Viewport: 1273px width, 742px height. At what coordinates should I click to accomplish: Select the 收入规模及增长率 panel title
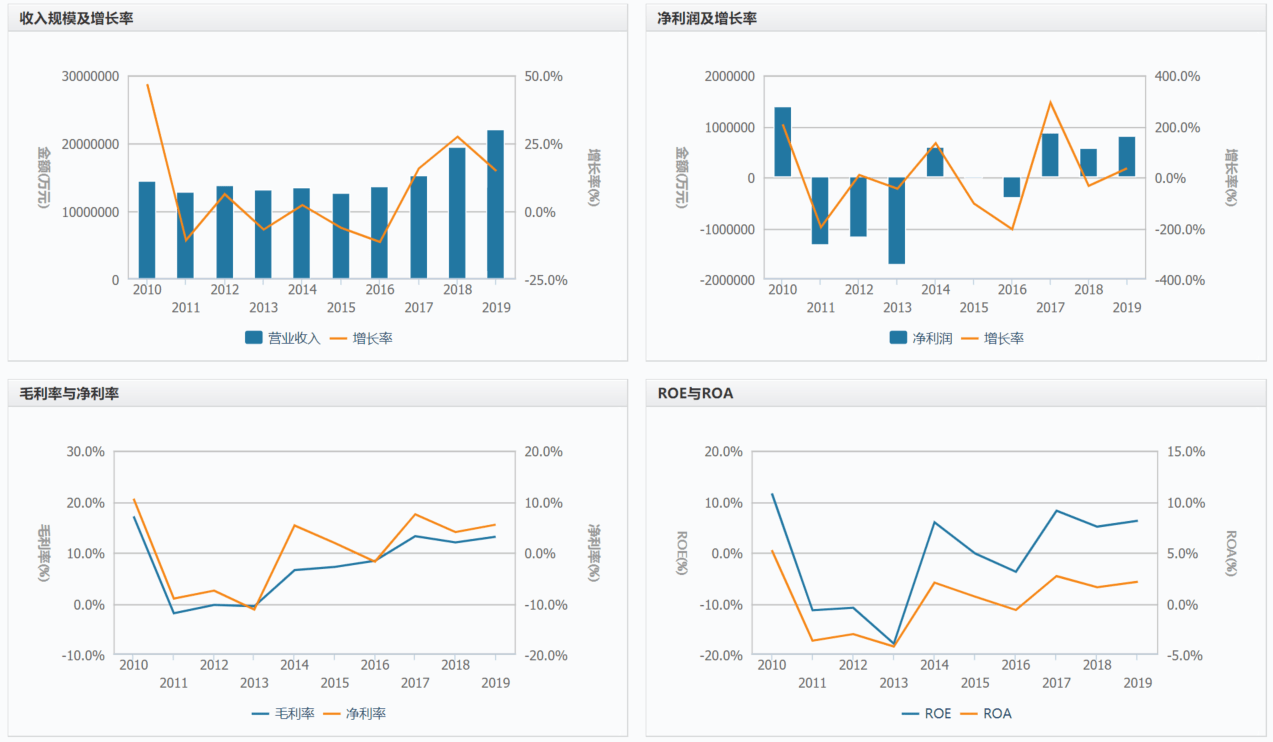pos(76,18)
